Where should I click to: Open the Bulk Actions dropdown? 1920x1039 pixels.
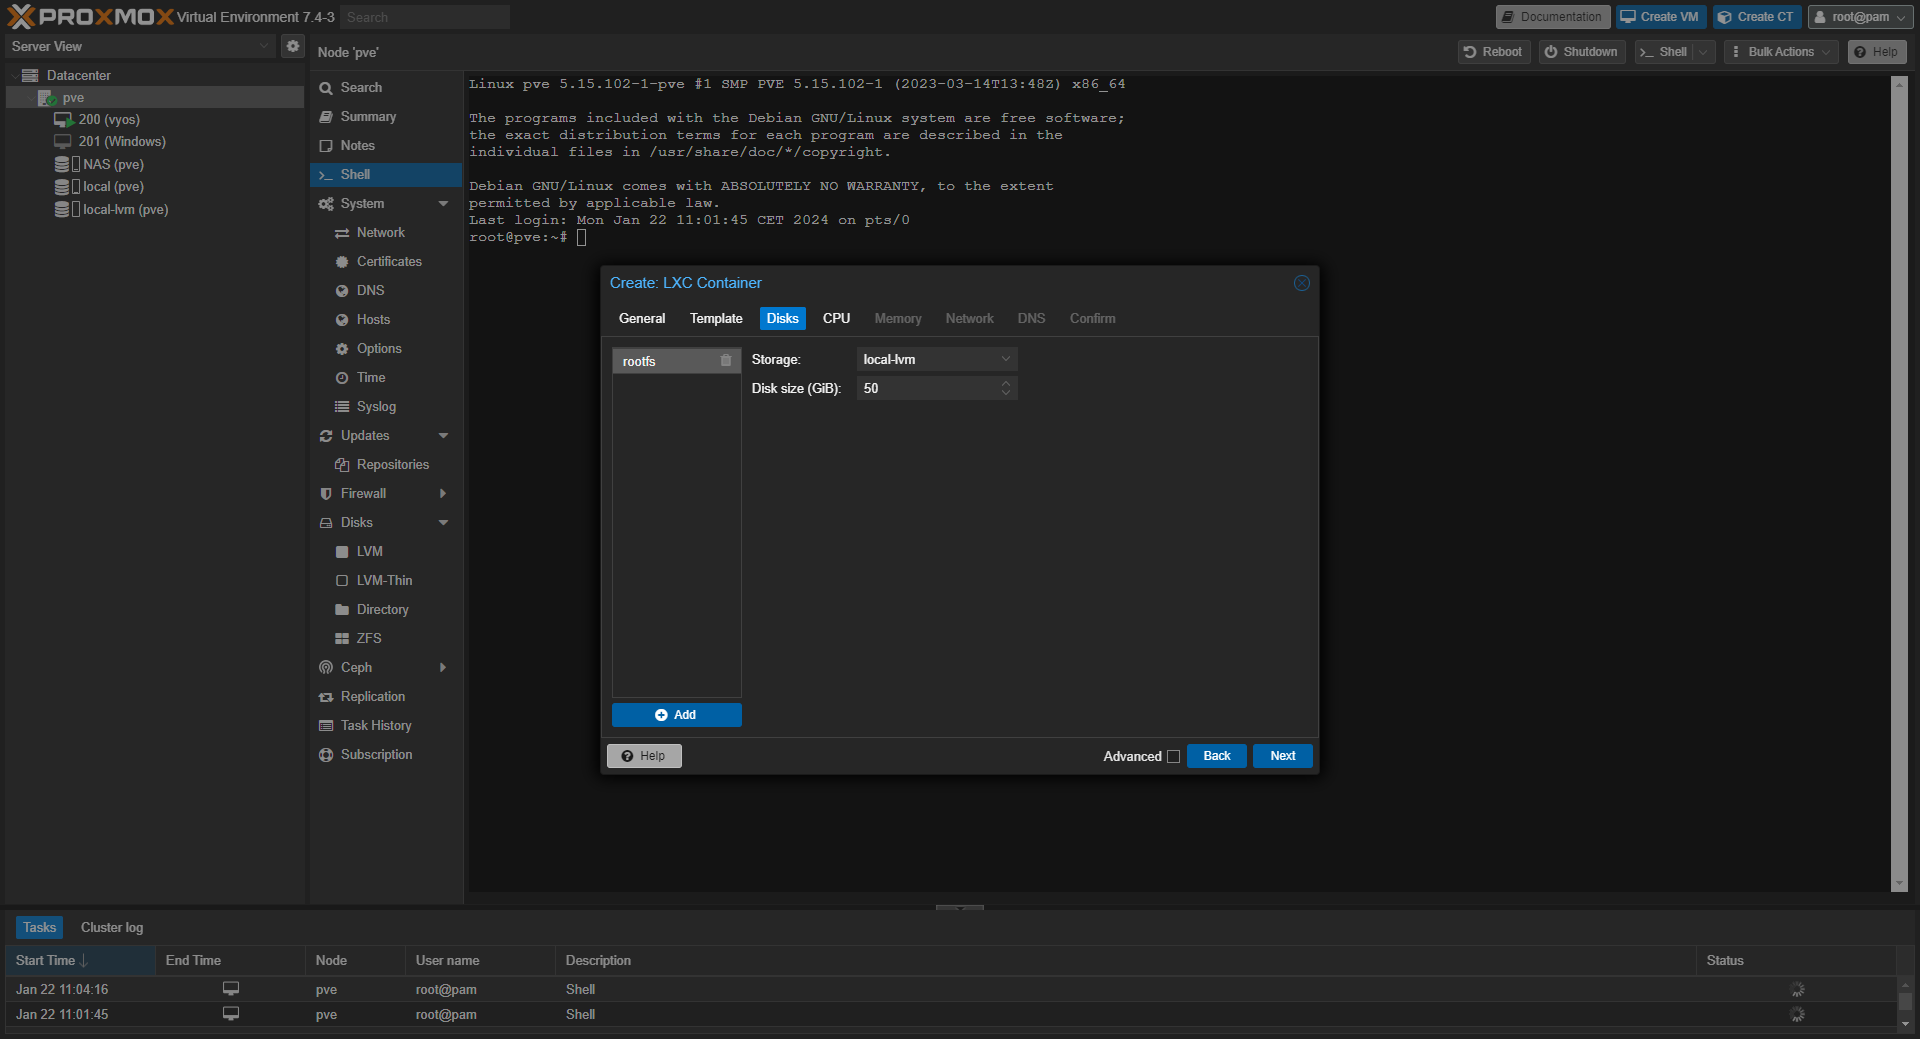(1781, 52)
